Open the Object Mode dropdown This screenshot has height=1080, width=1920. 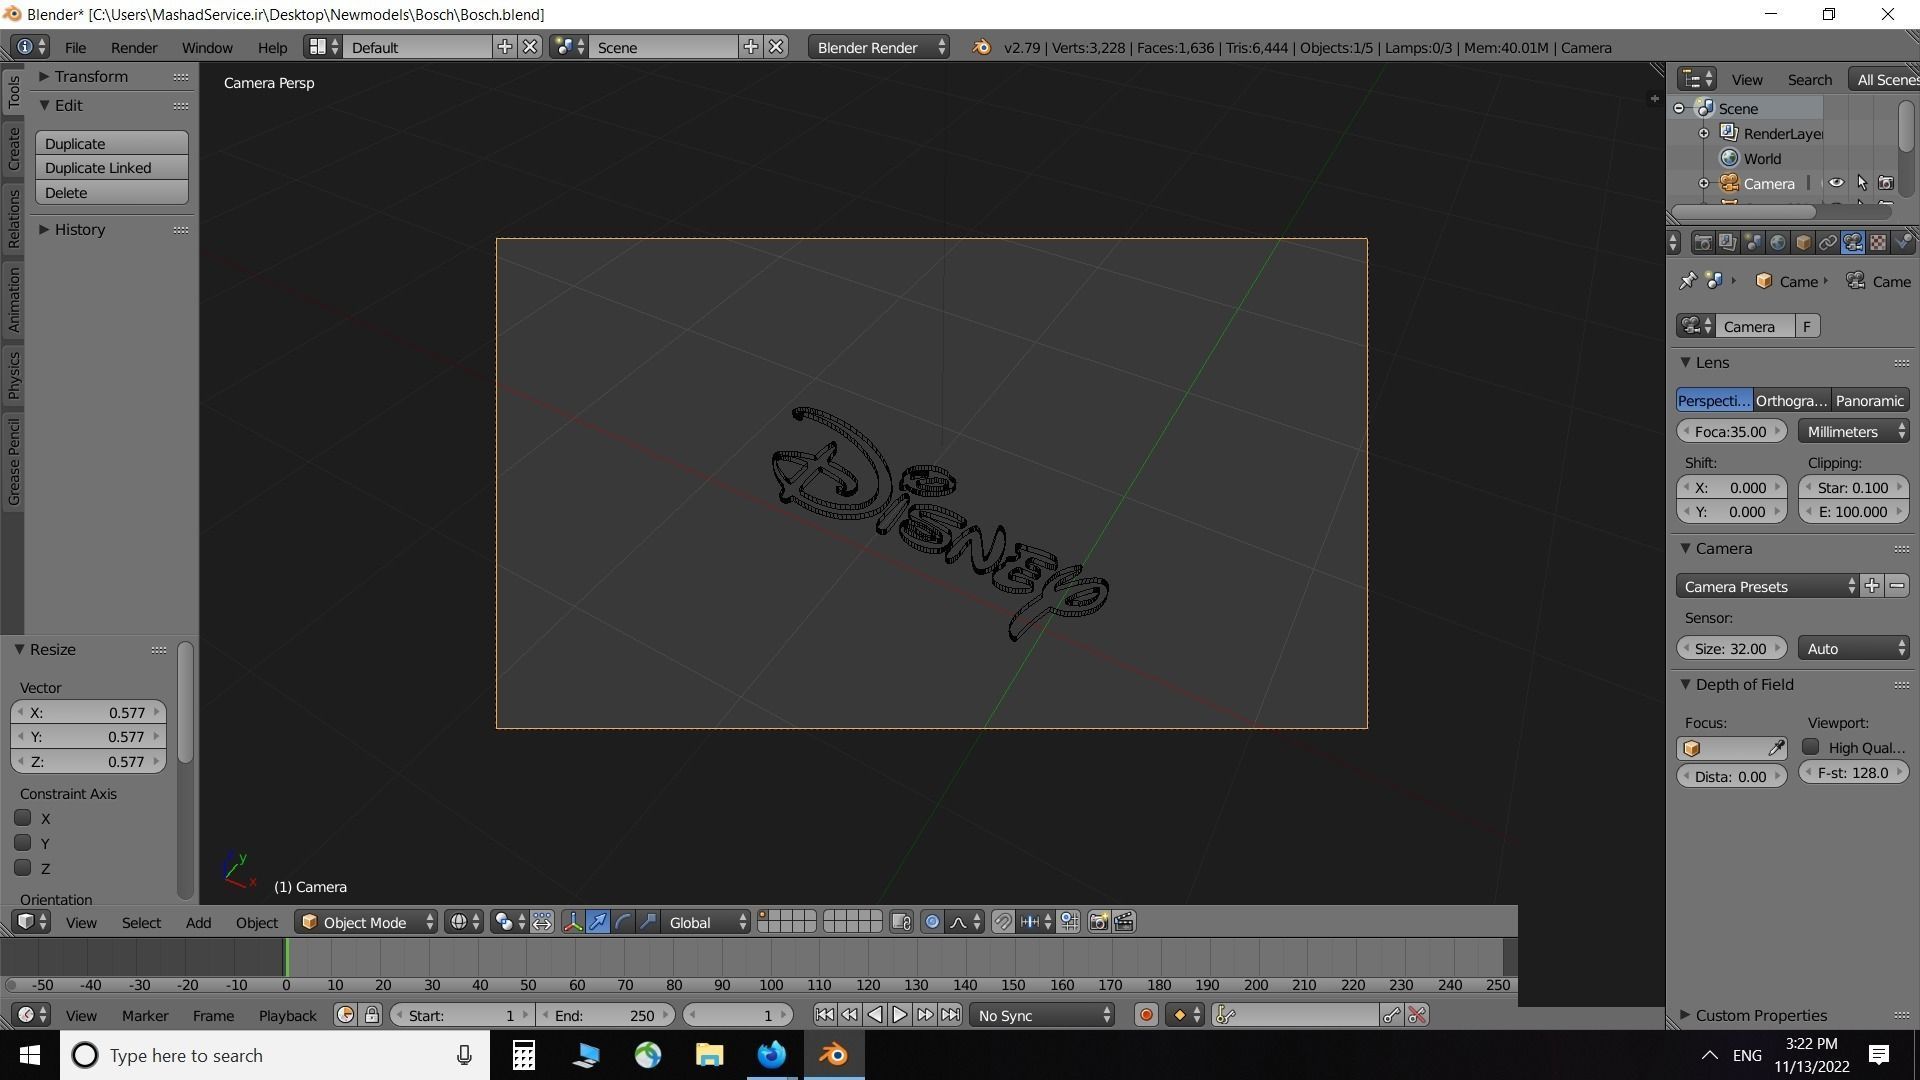367,922
